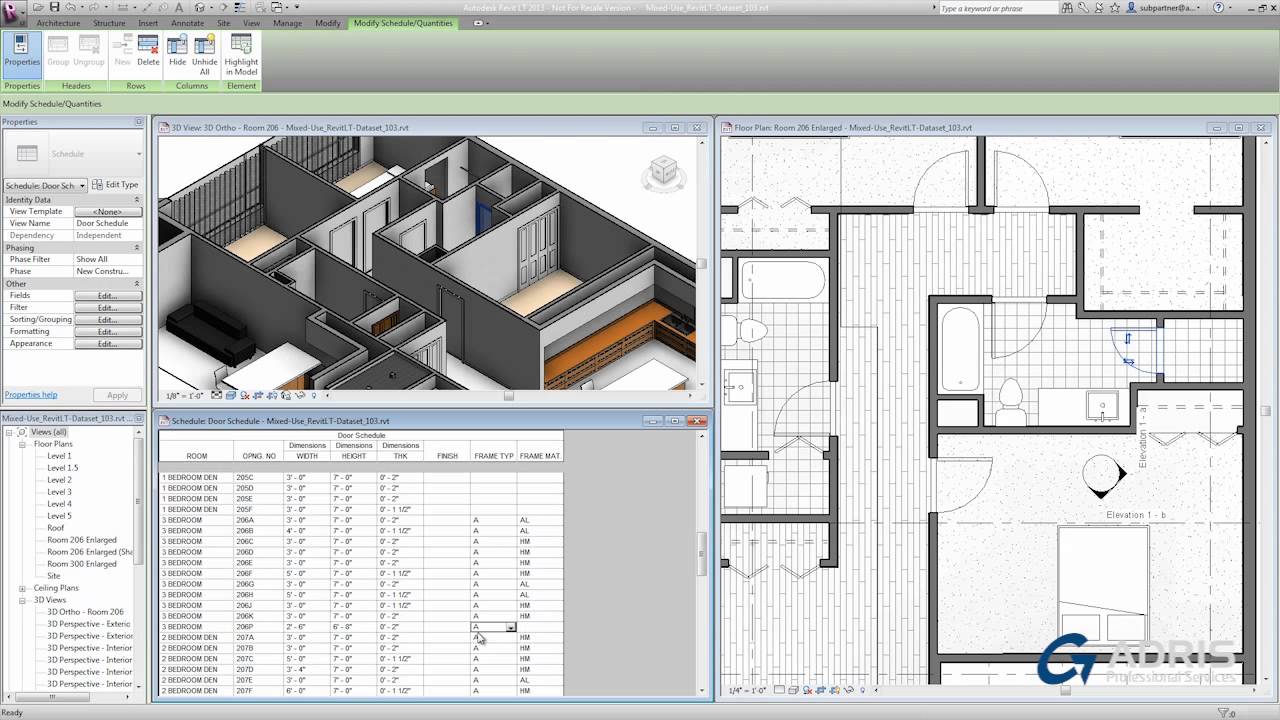This screenshot has width=1280, height=720.
Task: Collapse the Other properties section
Action: tap(137, 284)
